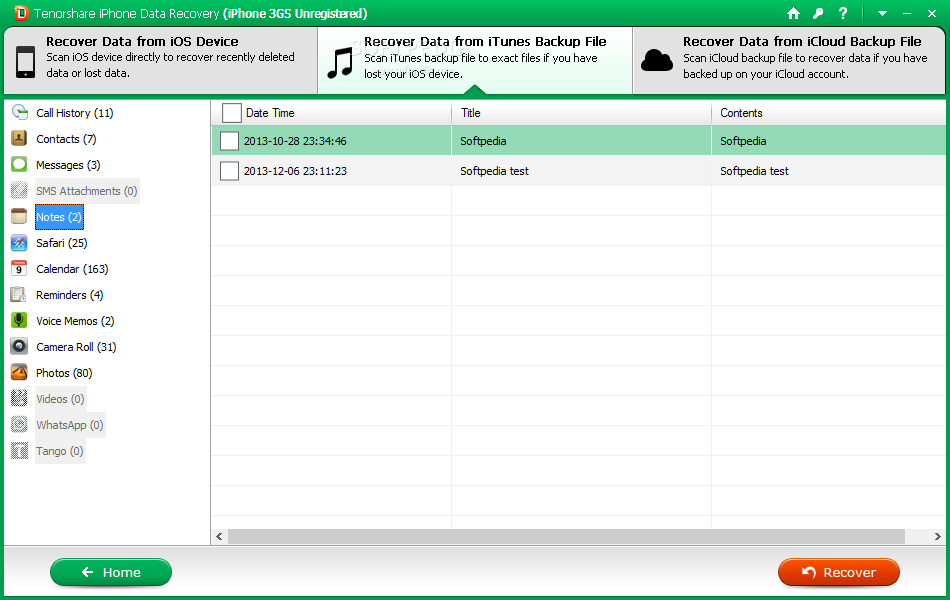Viewport: 950px width, 600px height.
Task: Click the cloud iCloud icon
Action: [657, 61]
